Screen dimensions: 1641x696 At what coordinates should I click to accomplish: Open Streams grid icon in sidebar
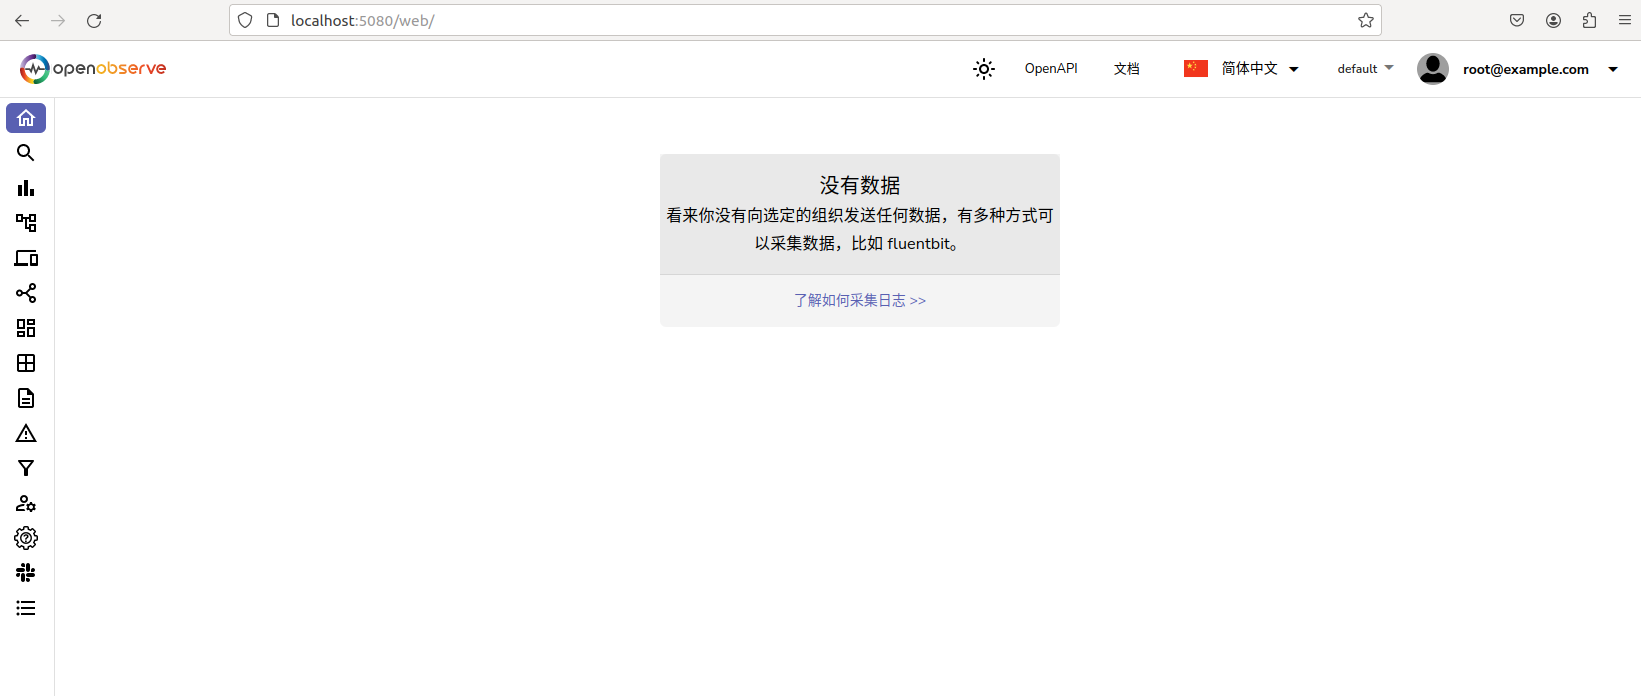(26, 363)
